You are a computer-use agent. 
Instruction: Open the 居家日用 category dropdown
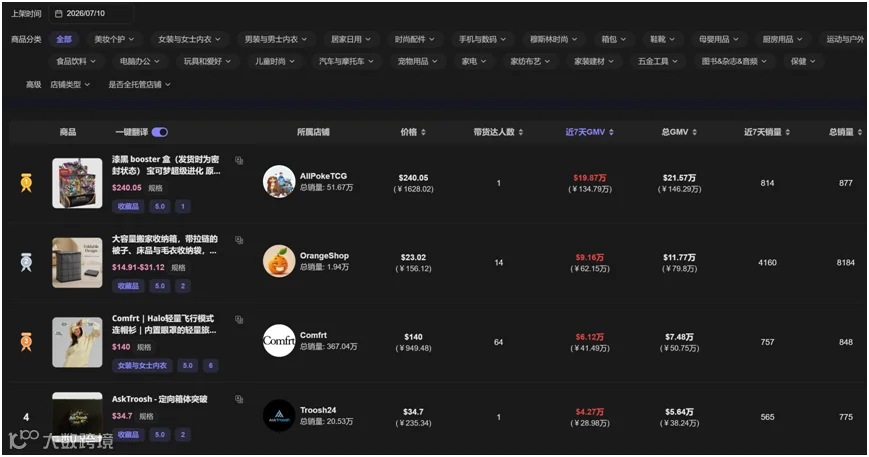351,39
